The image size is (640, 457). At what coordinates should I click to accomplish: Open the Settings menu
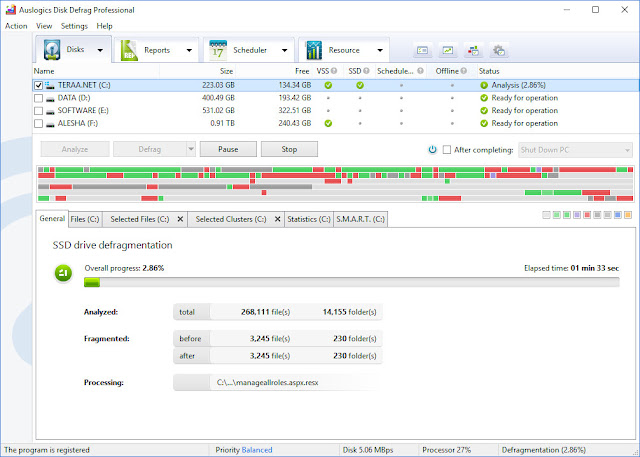pyautogui.click(x=74, y=26)
